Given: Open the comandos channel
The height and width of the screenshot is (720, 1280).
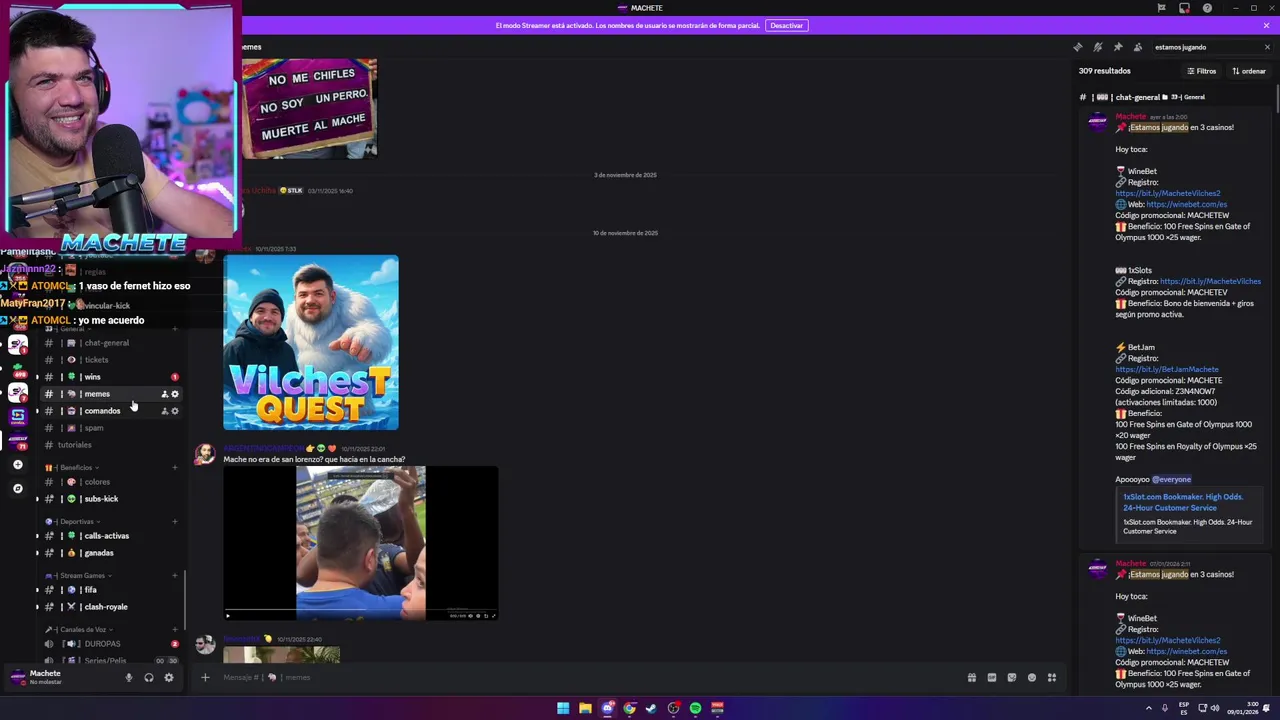Looking at the screenshot, I should click(100, 411).
